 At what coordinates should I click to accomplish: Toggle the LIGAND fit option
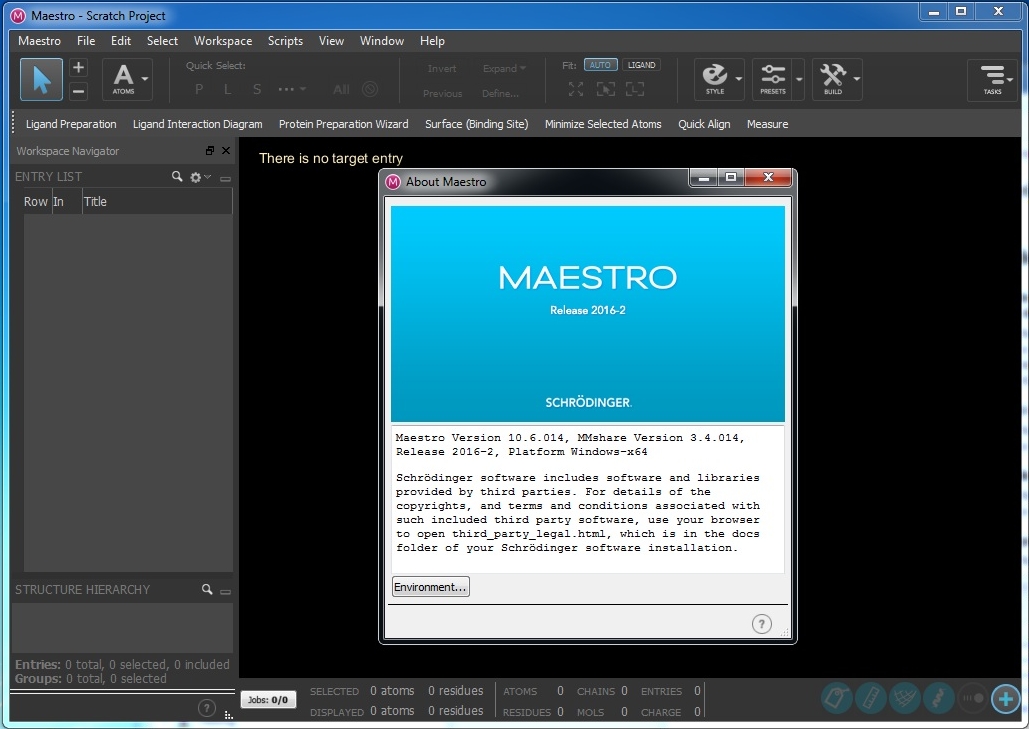[641, 65]
